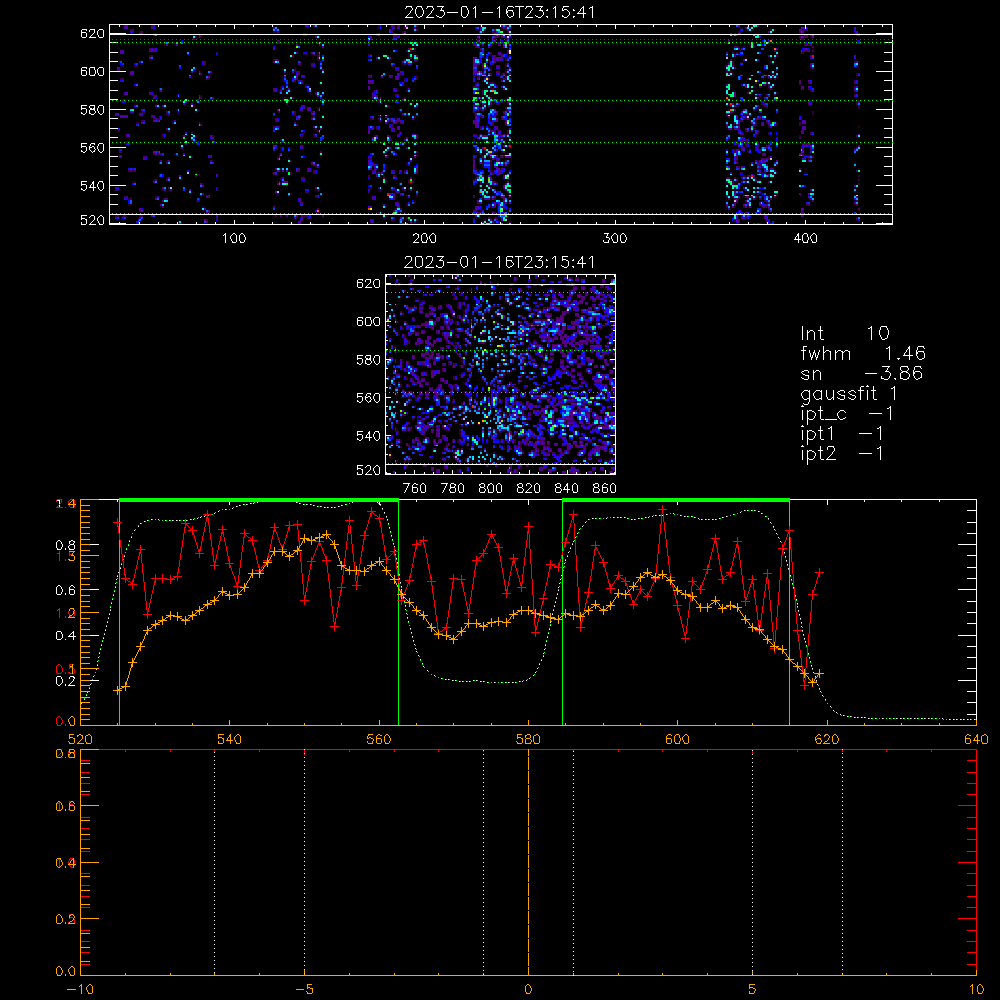The image size is (1000, 1000).
Task: Click the x-axis tick label 400 on top strip plot
Action: pos(805,239)
